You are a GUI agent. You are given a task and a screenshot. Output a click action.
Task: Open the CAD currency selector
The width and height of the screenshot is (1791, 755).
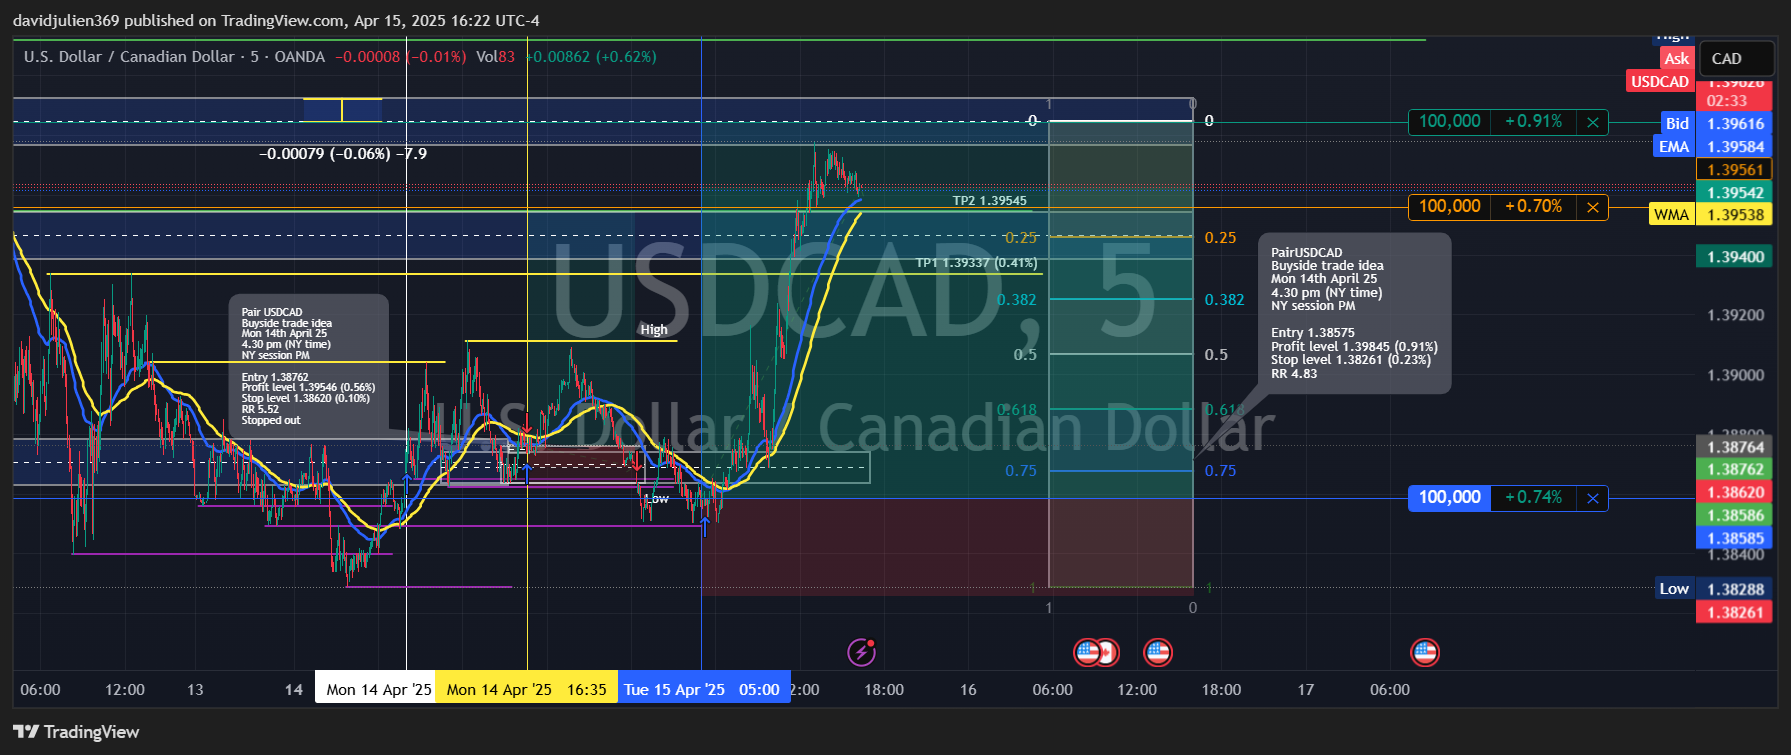click(1737, 59)
